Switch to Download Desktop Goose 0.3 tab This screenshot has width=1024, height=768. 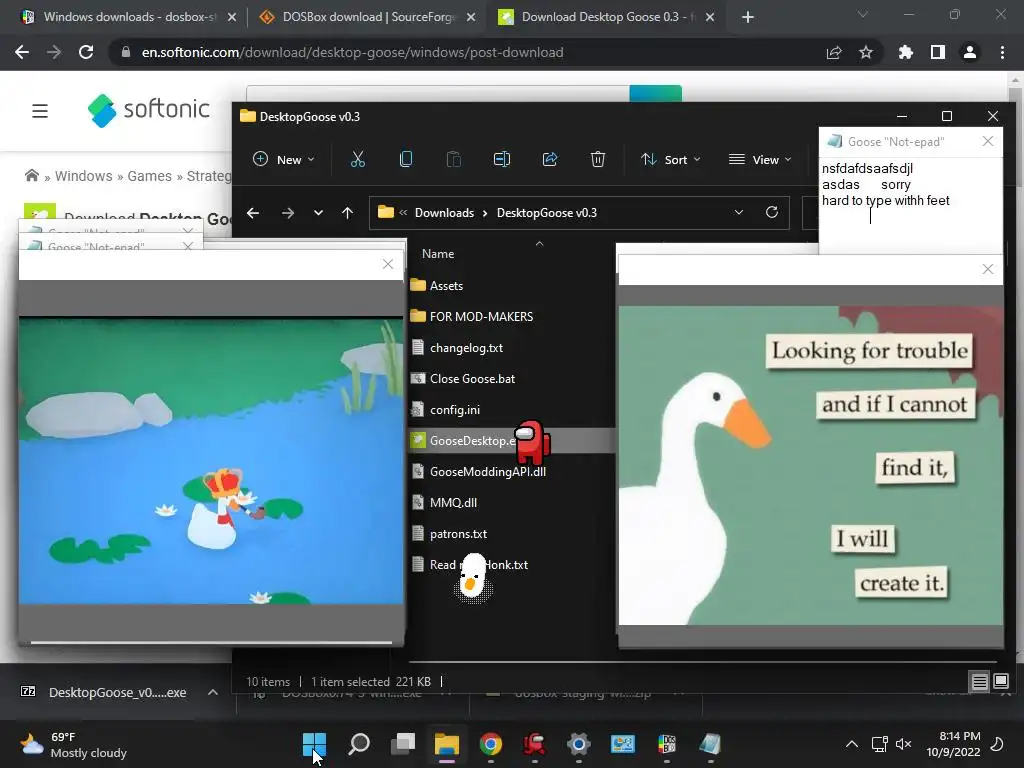(607, 17)
